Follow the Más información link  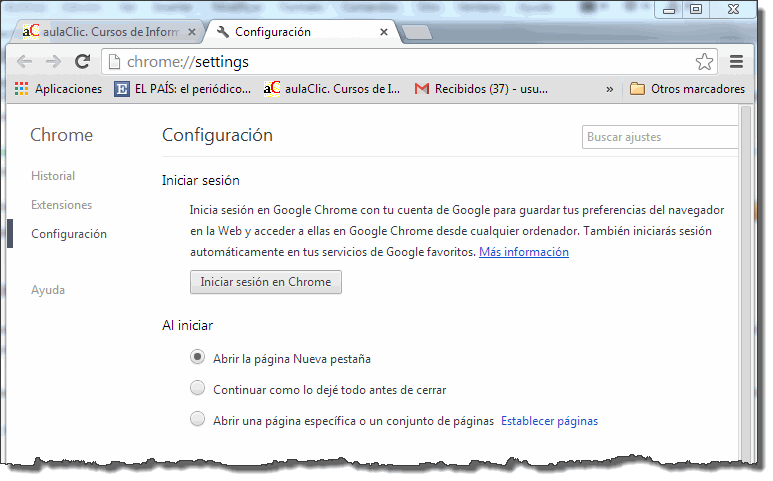(524, 252)
